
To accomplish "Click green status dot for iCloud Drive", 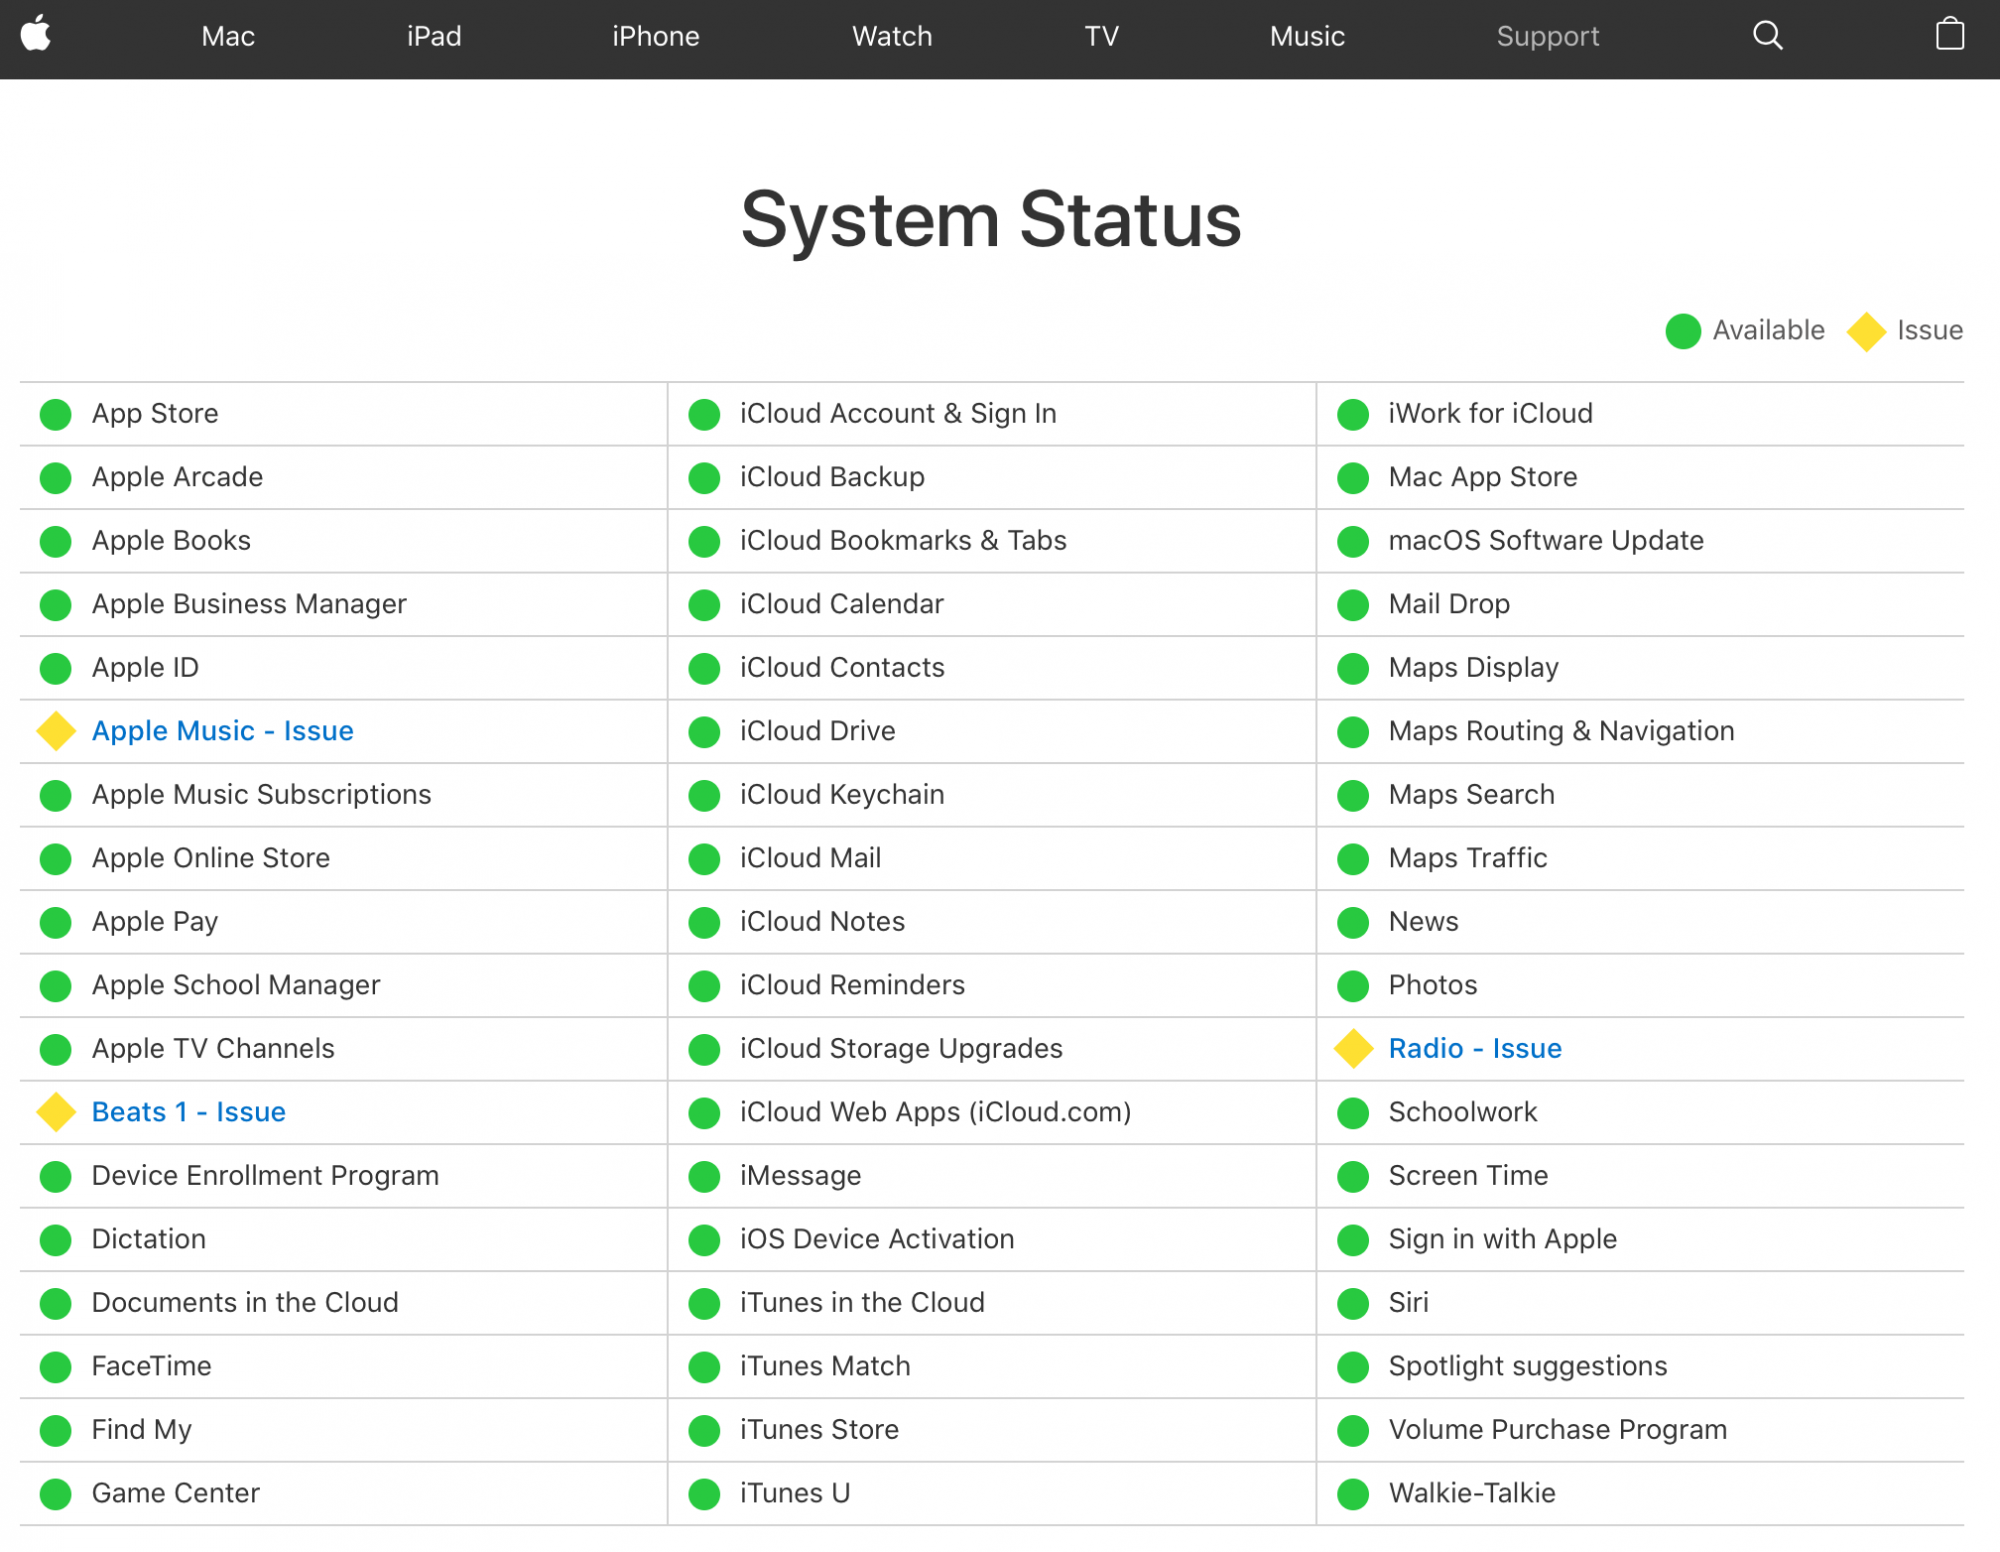I will 704,731.
